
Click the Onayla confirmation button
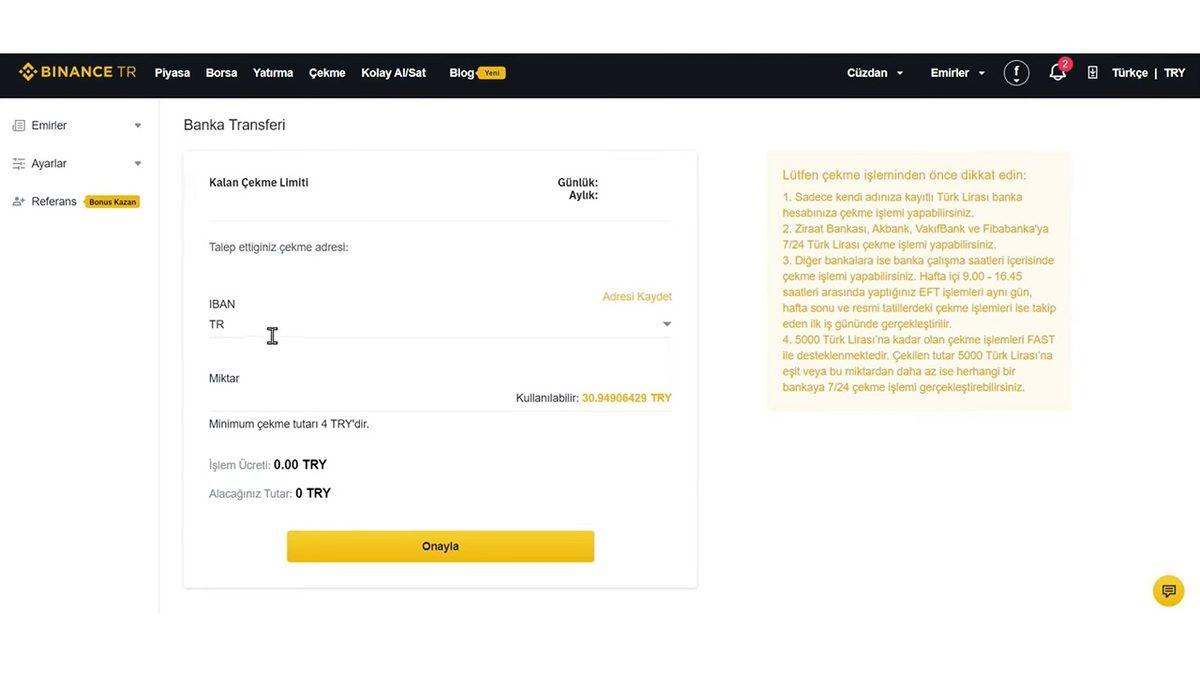click(x=440, y=546)
